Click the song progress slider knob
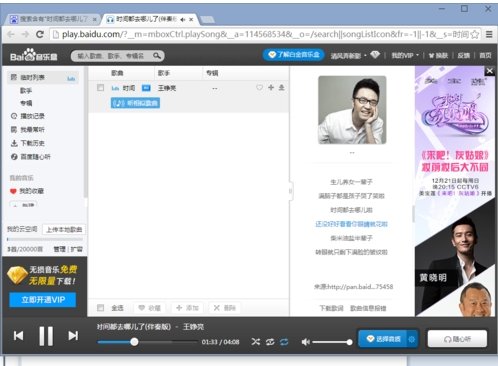This screenshot has height=366, width=498. pos(134,342)
